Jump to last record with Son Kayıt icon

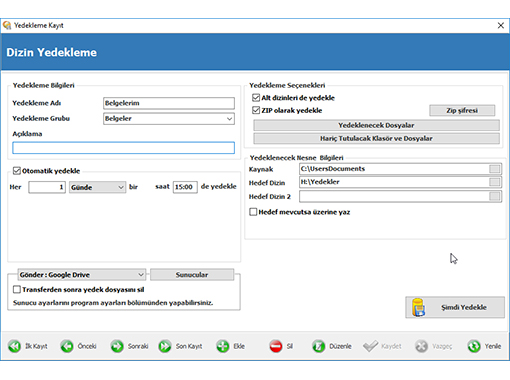165,346
